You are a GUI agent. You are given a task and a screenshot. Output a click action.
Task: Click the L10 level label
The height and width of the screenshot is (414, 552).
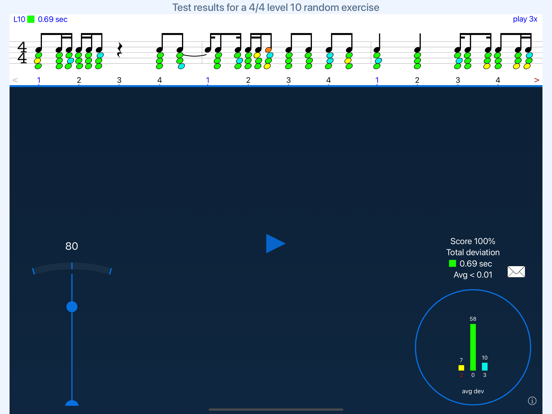[x=19, y=19]
